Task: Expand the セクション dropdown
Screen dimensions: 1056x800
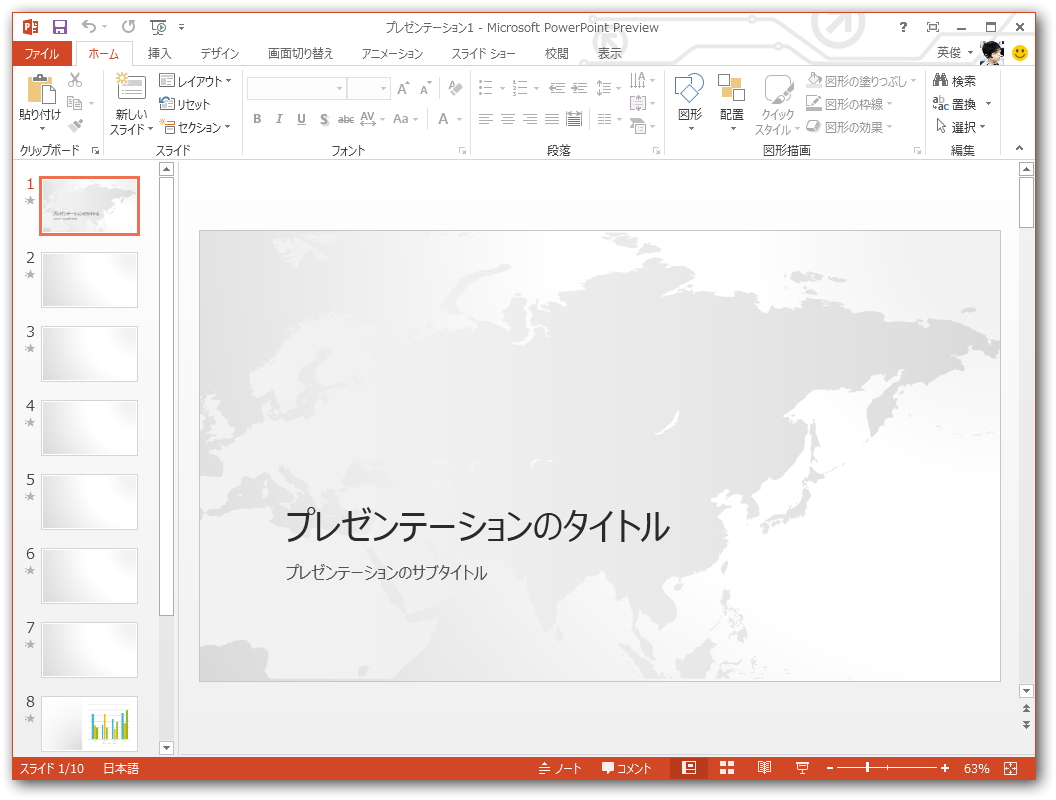Action: click(x=198, y=127)
